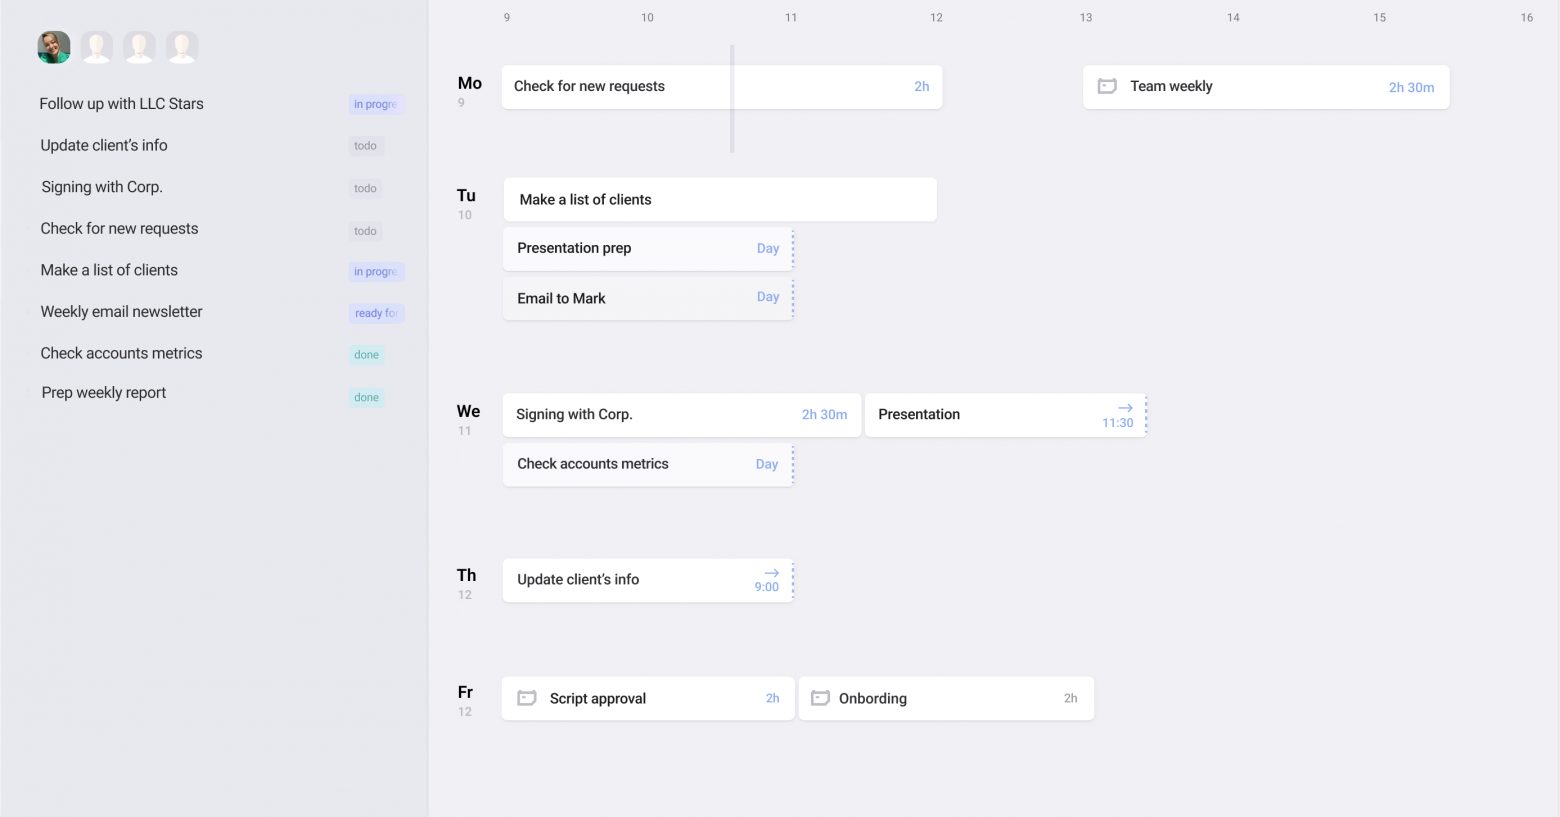This screenshot has height=817, width=1560.
Task: Select the last placeholder avatar in the row
Action: [x=182, y=47]
